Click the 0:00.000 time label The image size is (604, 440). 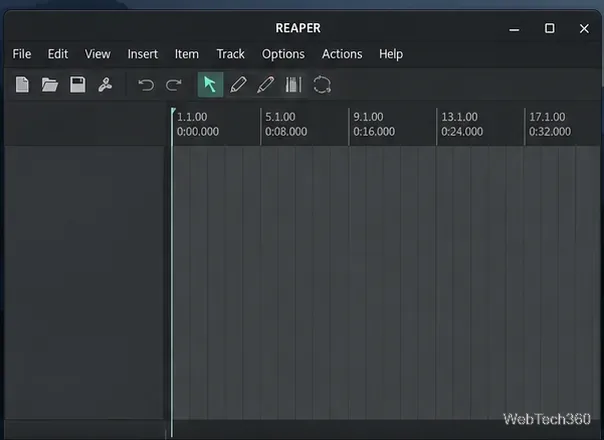coord(198,132)
